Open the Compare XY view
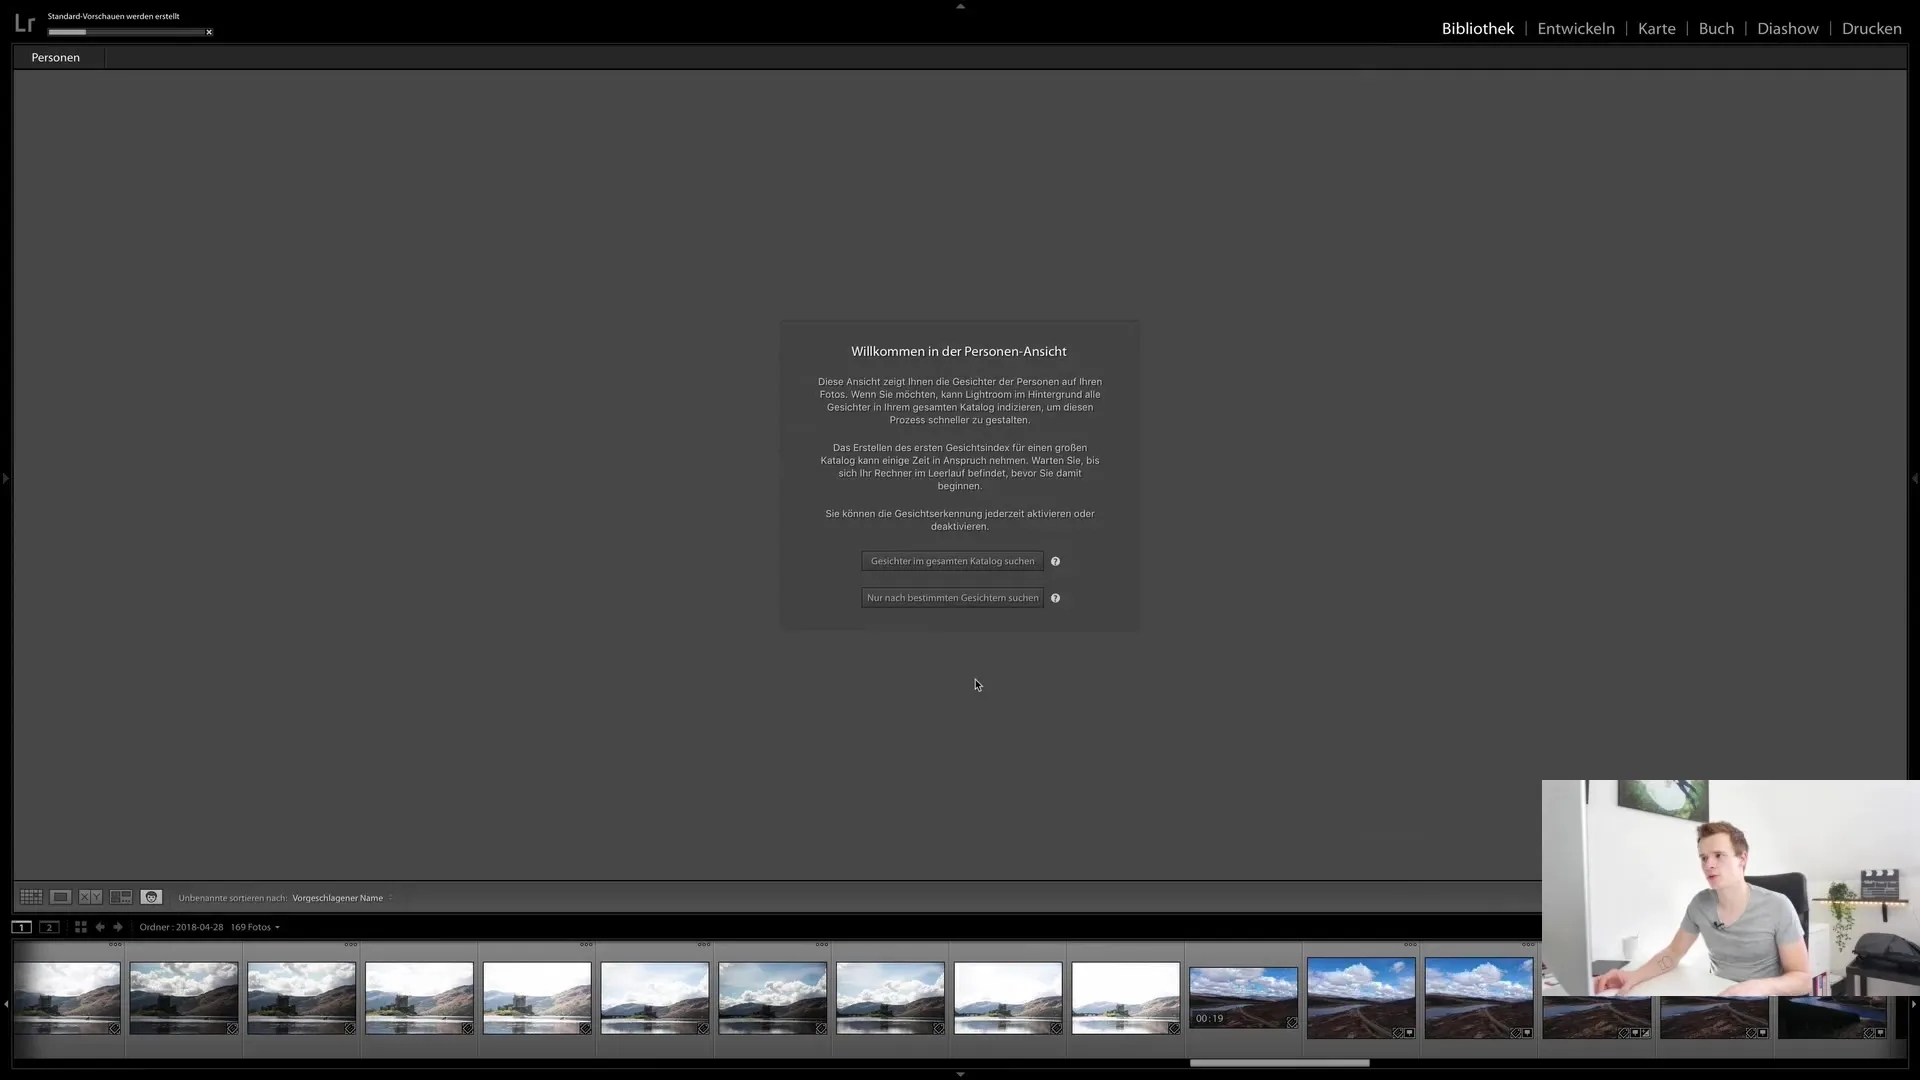 90,897
